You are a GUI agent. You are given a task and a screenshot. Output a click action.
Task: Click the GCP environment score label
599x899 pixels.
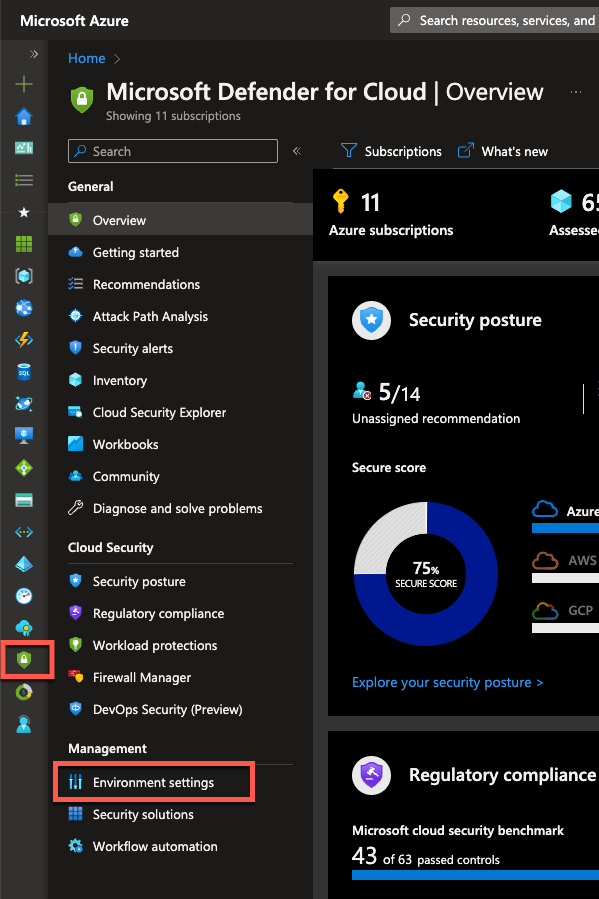pos(581,611)
